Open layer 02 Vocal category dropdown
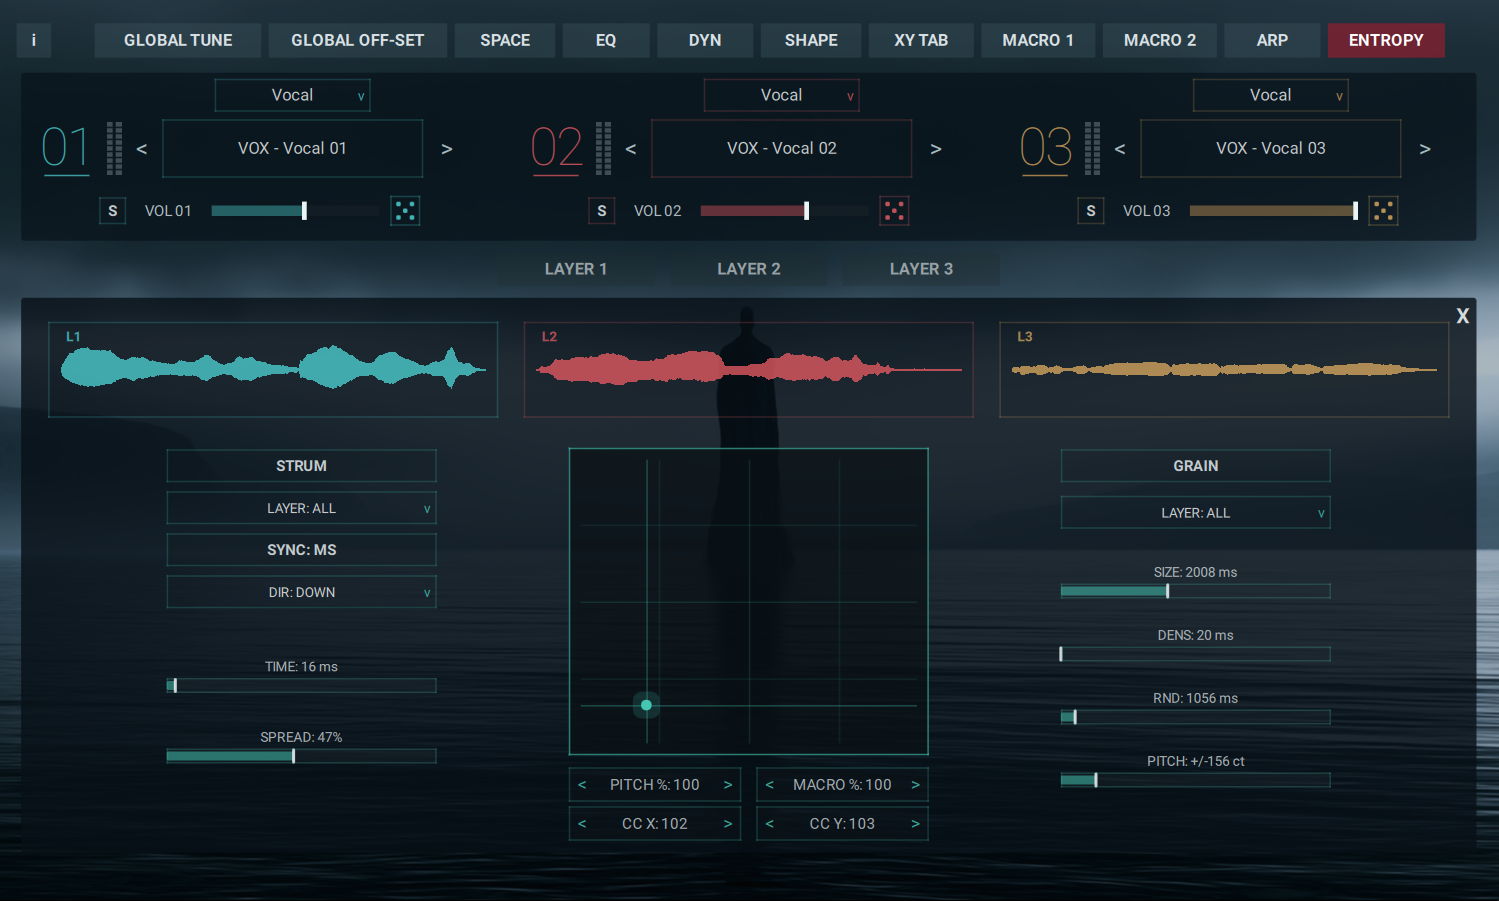This screenshot has width=1499, height=901. (x=782, y=95)
